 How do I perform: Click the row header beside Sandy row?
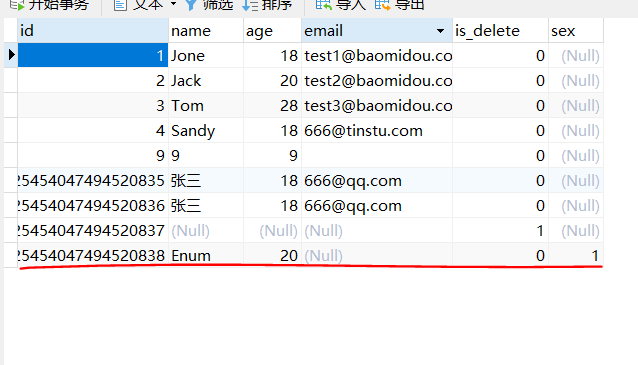pos(11,131)
